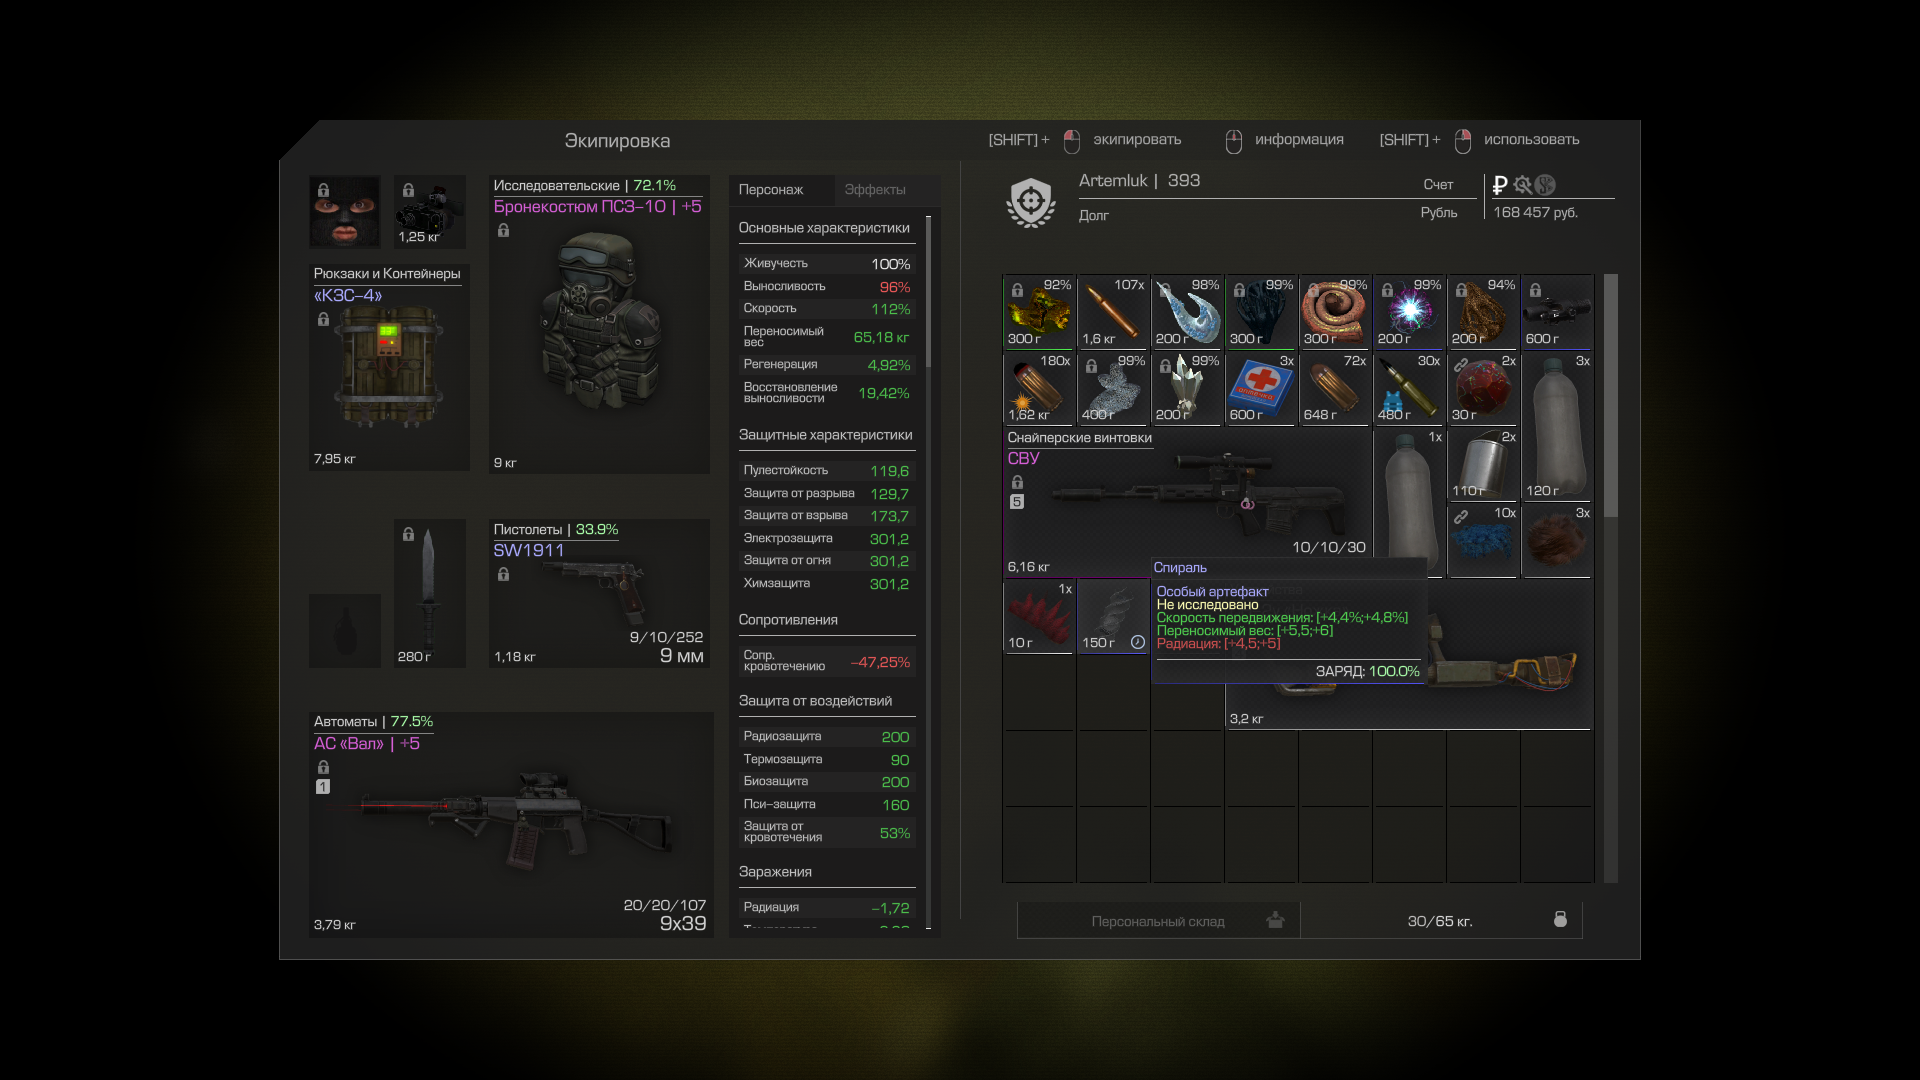
Task: Click the lock icon on the ПСЗ-10 armor
Action: click(503, 231)
